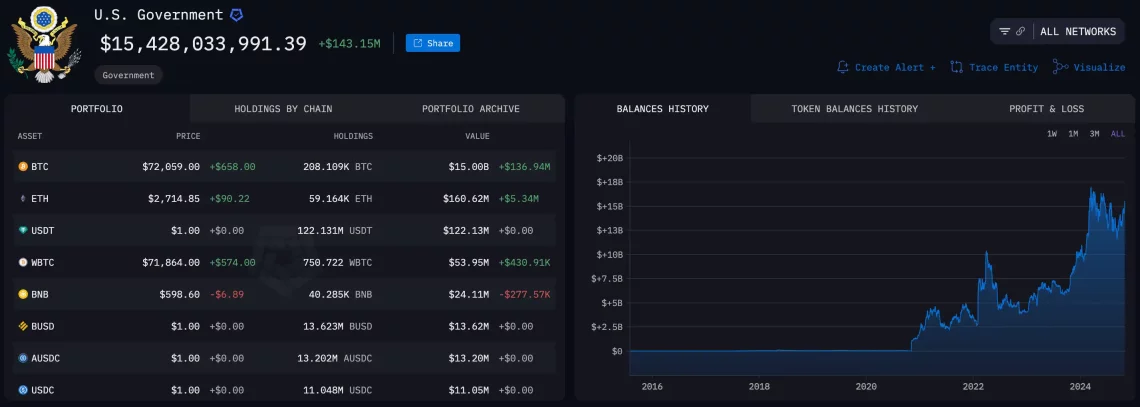Set chart range to 1M
The height and width of the screenshot is (407, 1140).
[1073, 134]
